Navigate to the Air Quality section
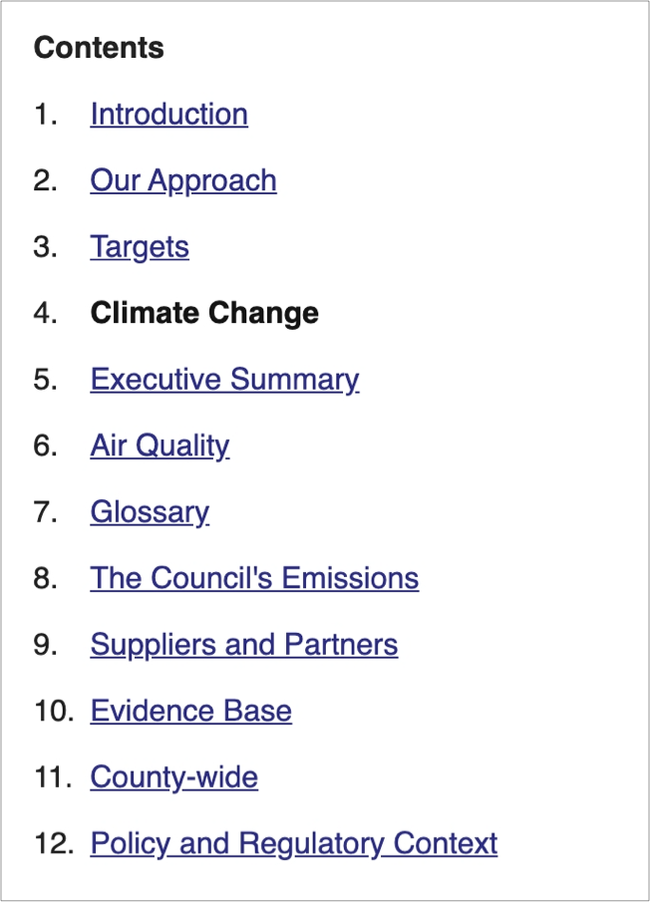The height and width of the screenshot is (902, 650). click(x=160, y=446)
